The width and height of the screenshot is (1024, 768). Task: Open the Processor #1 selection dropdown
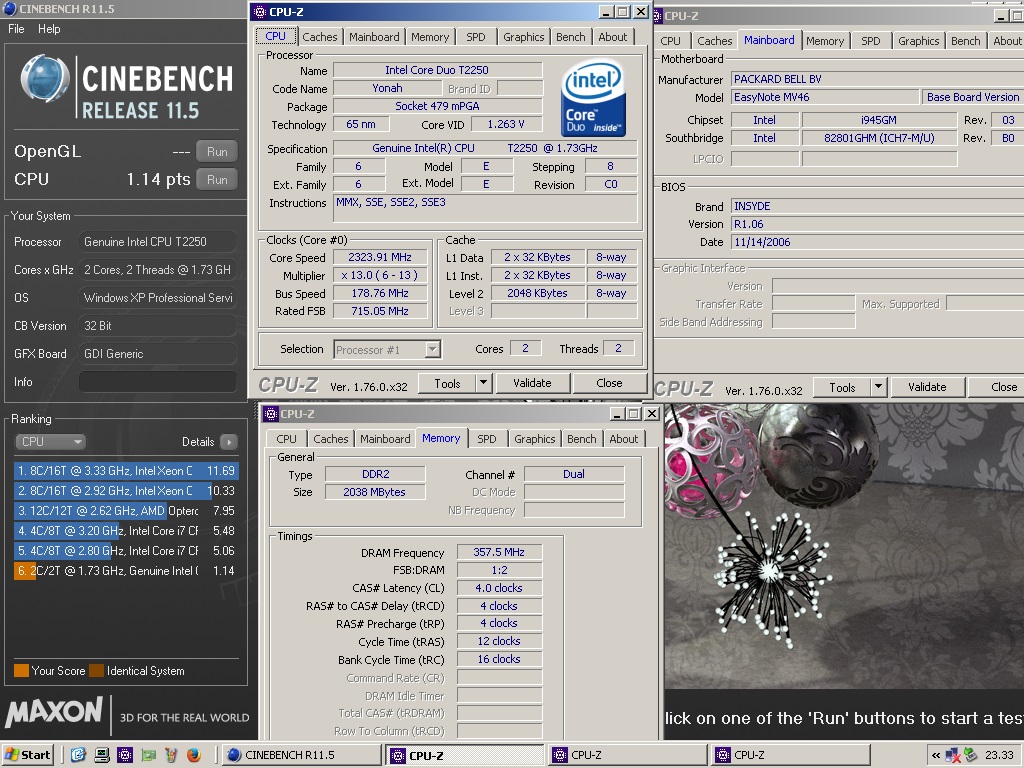click(x=387, y=350)
